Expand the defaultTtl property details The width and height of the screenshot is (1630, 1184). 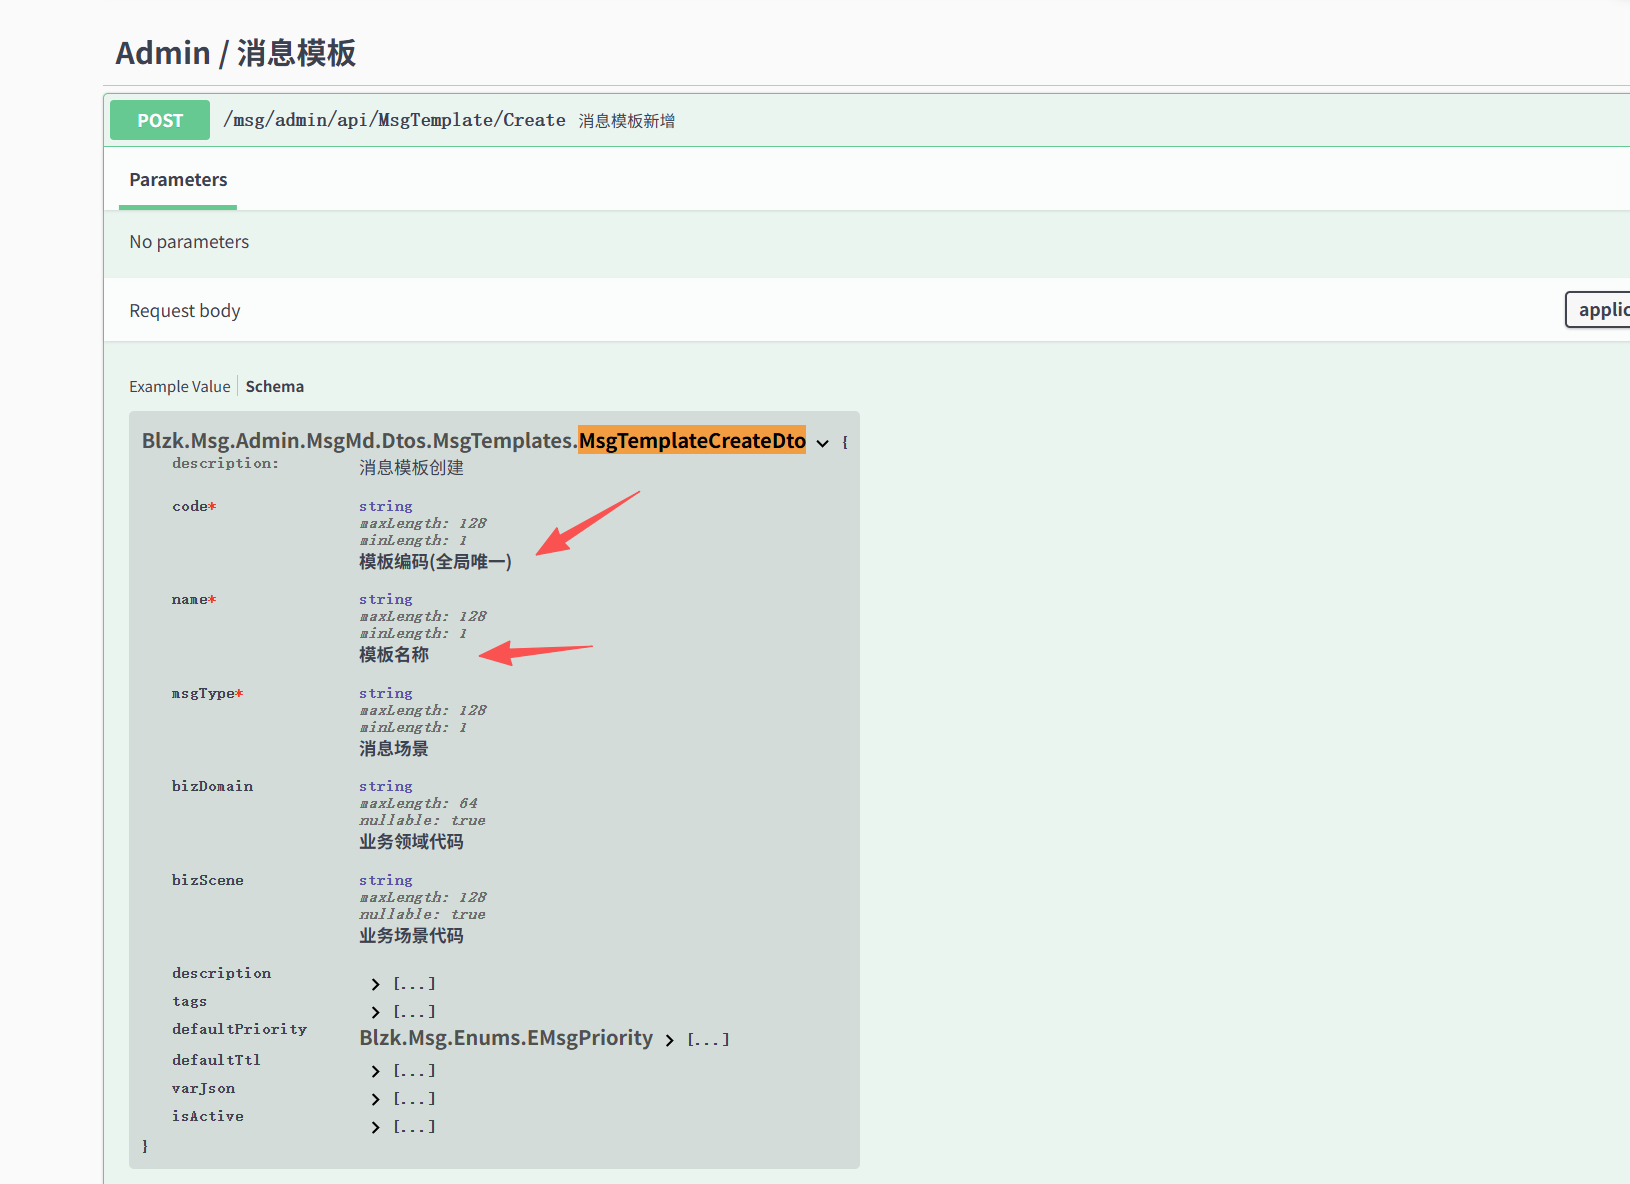pyautogui.click(x=376, y=1072)
